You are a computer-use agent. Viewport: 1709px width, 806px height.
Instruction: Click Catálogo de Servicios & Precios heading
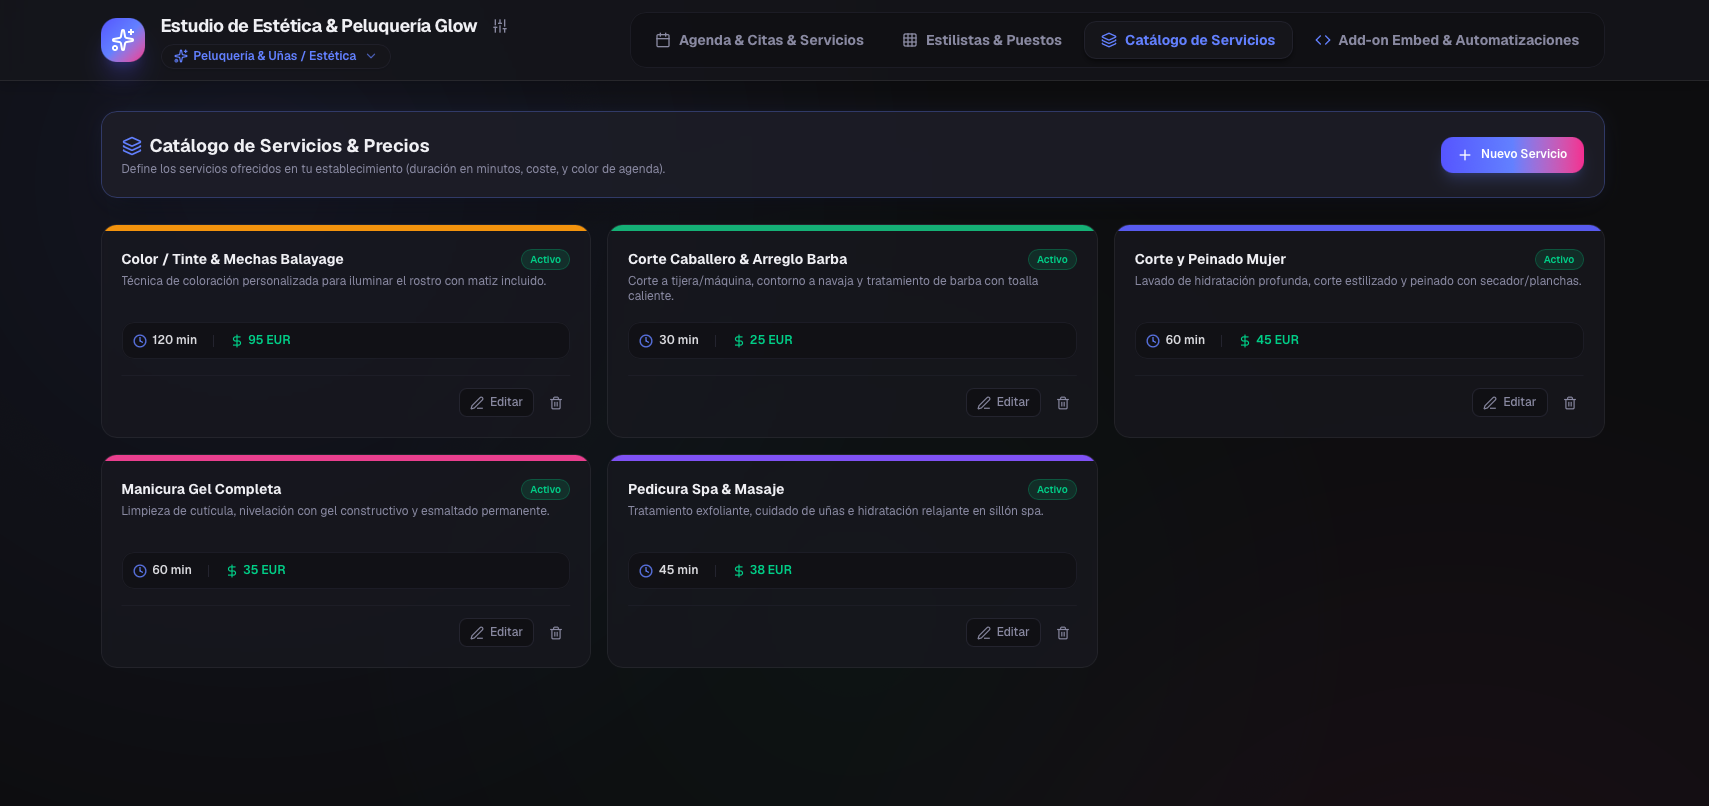[x=289, y=146]
